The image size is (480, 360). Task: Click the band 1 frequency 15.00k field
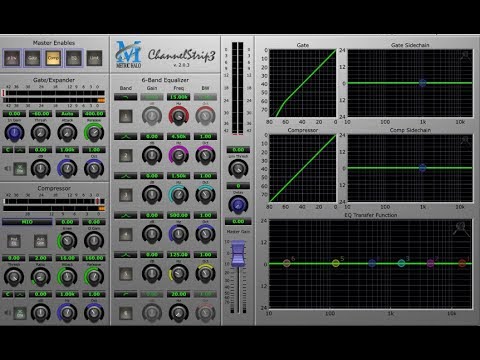179,97
